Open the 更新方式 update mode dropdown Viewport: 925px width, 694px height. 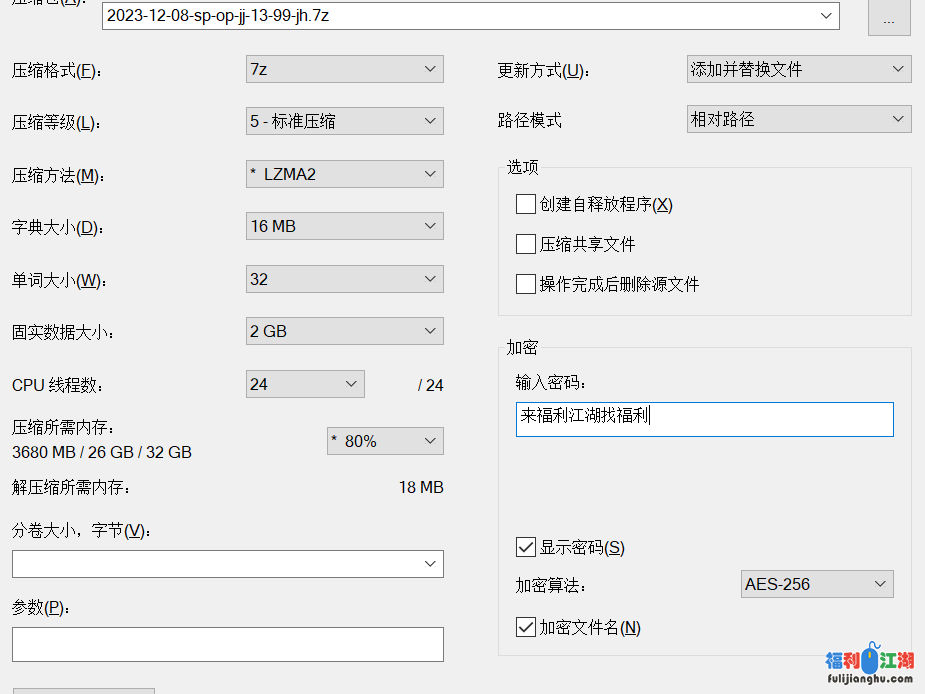coord(798,69)
